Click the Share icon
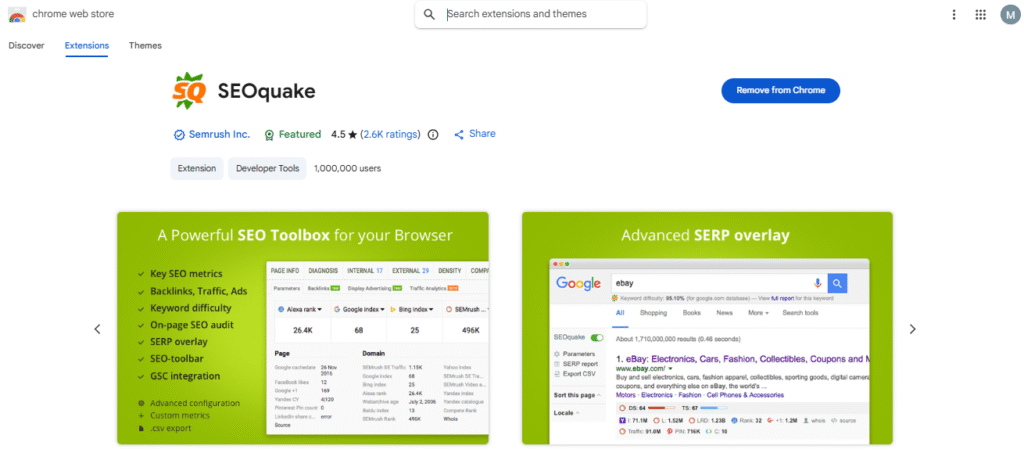1024x453 pixels. click(x=459, y=134)
